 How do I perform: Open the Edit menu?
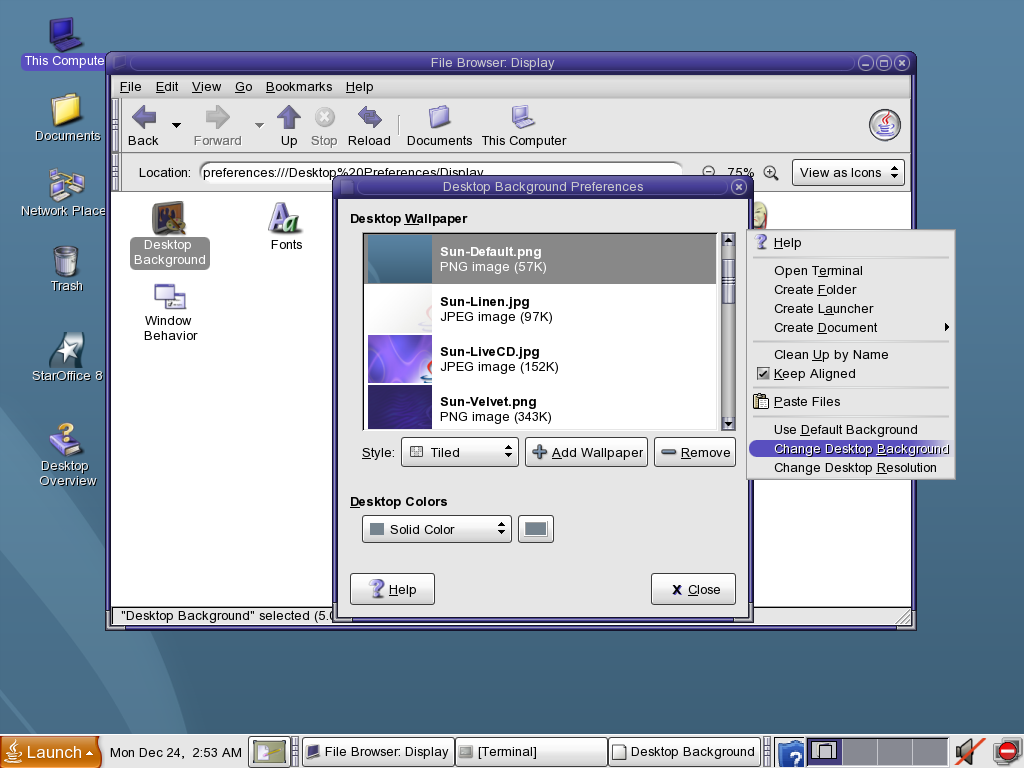coord(167,87)
